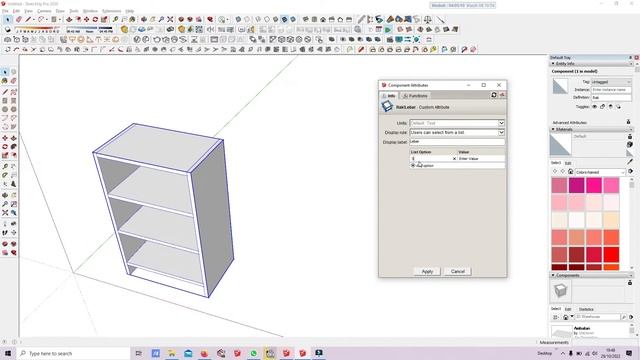
Task: Open the 3D Warehouse search dropdown in Components
Action: click(x=572, y=317)
